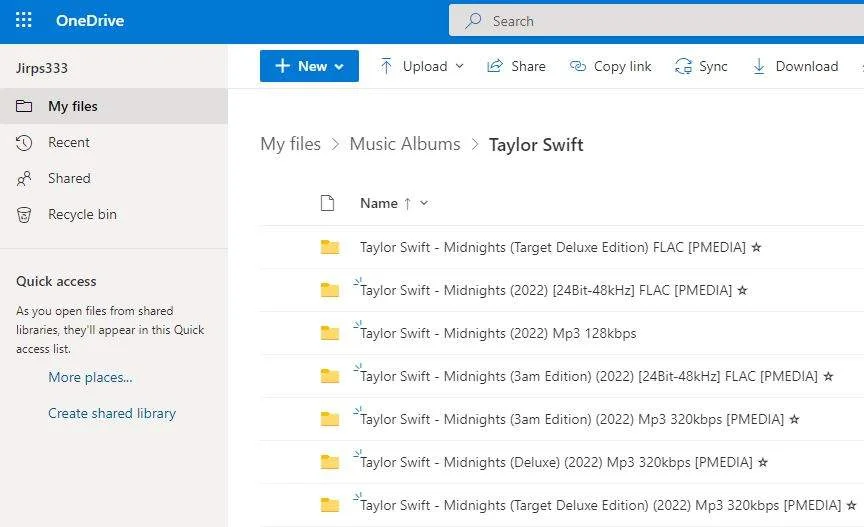Click the Share icon
The height and width of the screenshot is (527, 864).
(x=495, y=66)
